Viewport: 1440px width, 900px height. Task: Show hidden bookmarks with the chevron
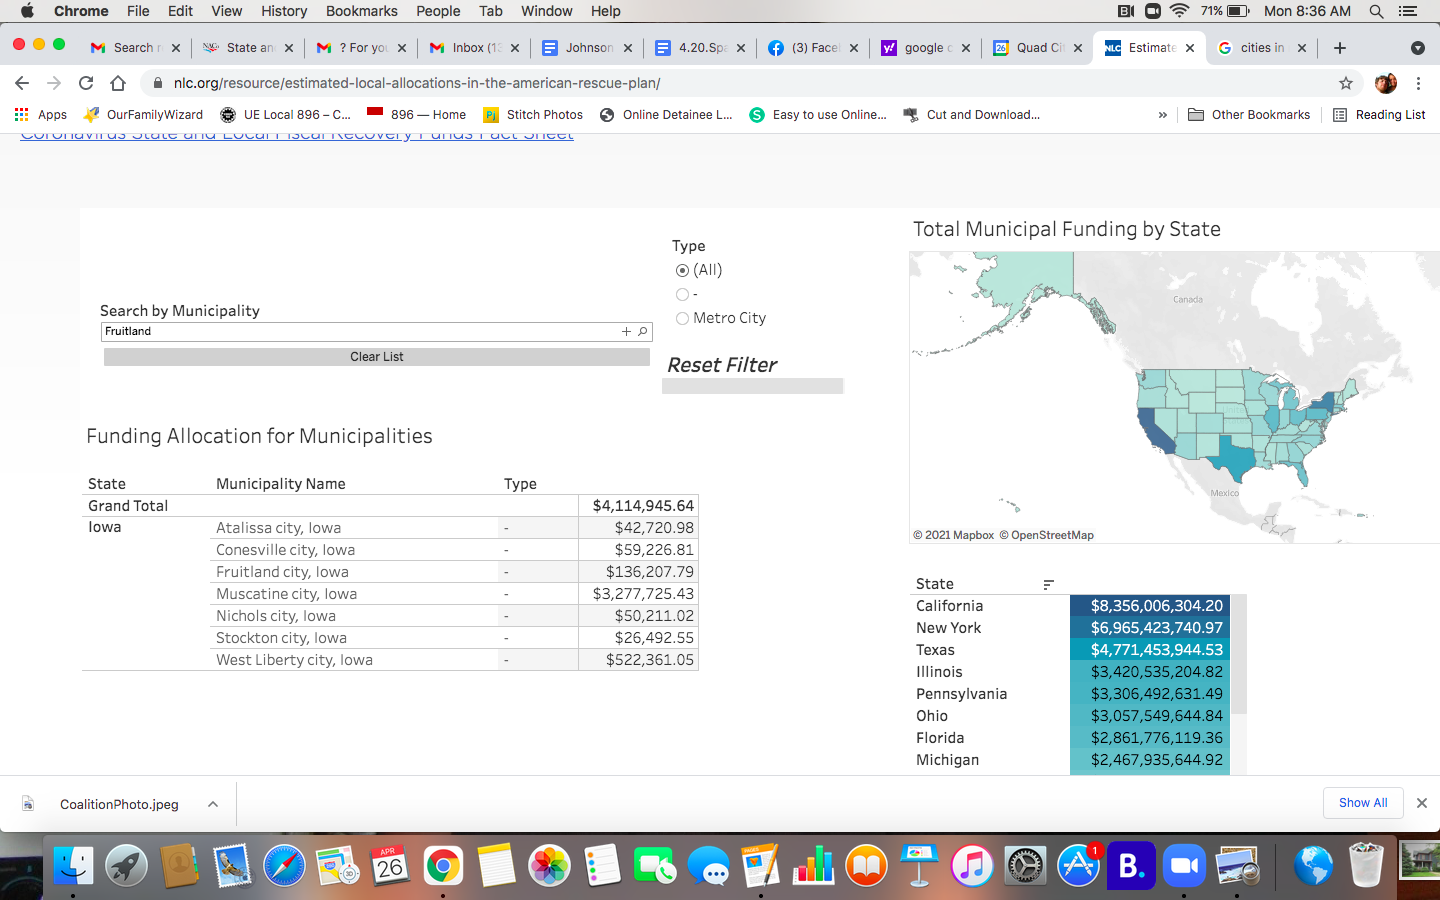point(1162,115)
